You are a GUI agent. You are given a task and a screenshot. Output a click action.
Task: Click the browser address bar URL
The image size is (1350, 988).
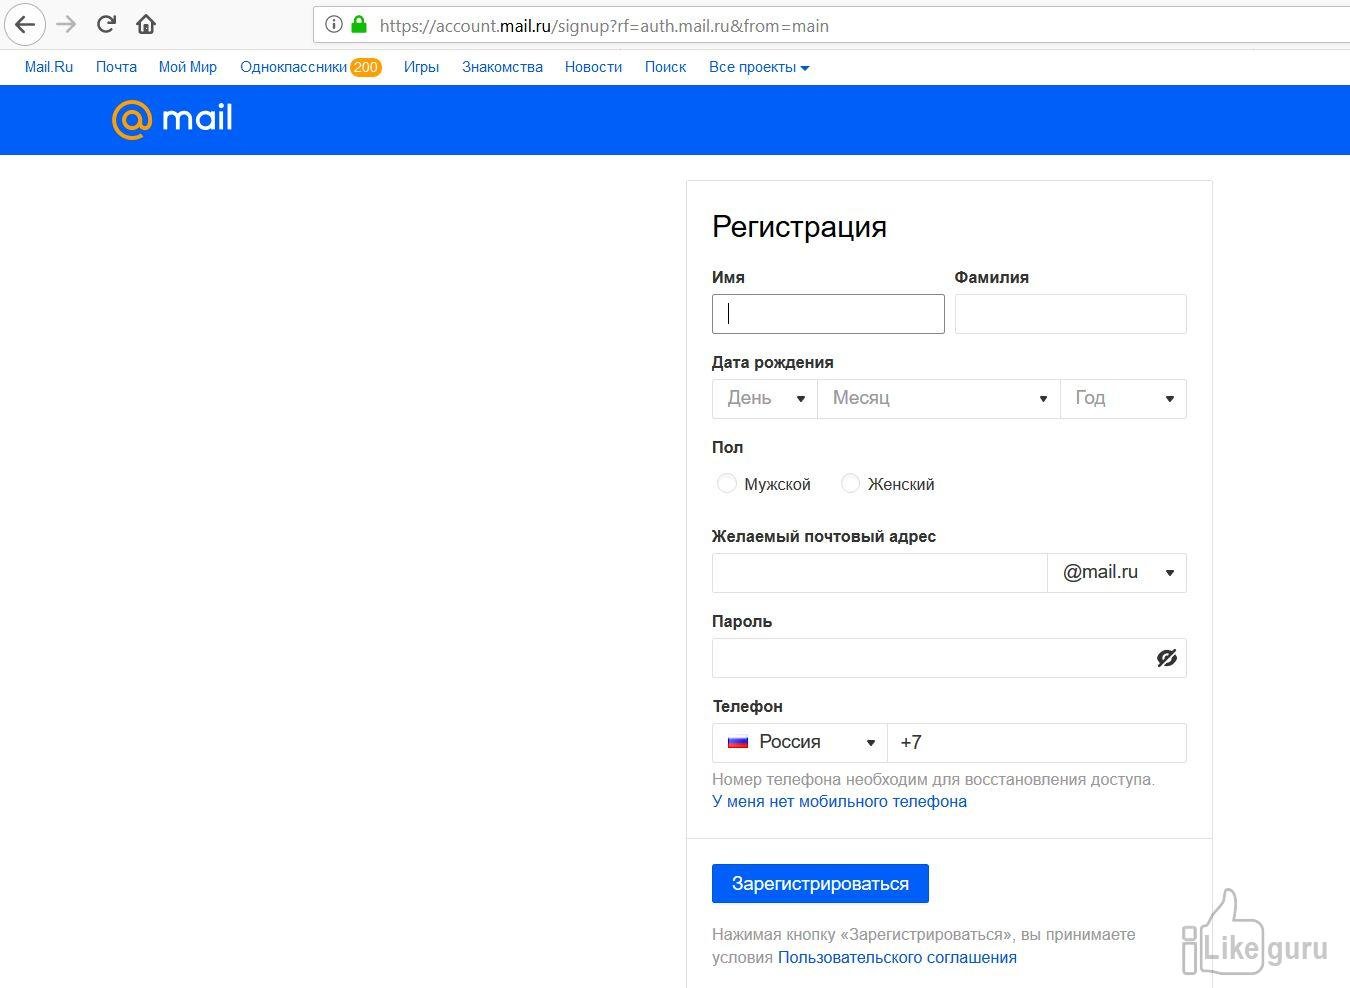(604, 26)
